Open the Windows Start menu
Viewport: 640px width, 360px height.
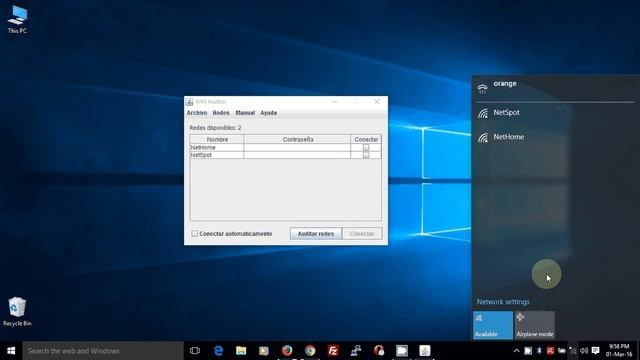point(11,351)
